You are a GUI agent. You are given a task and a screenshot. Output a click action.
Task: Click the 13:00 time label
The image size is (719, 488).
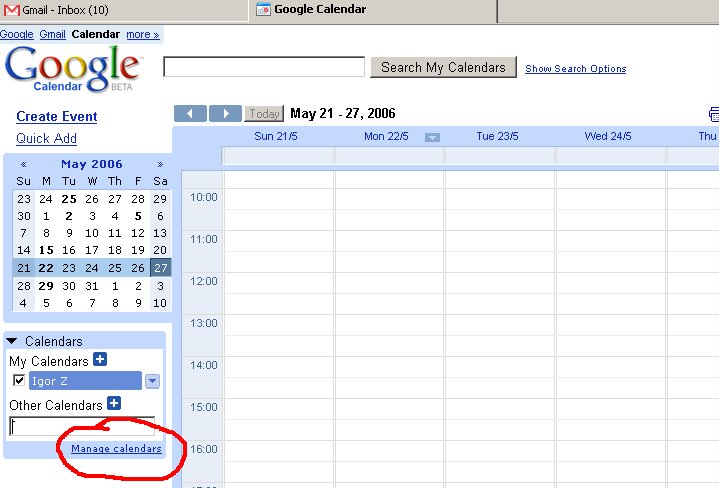[x=204, y=323]
